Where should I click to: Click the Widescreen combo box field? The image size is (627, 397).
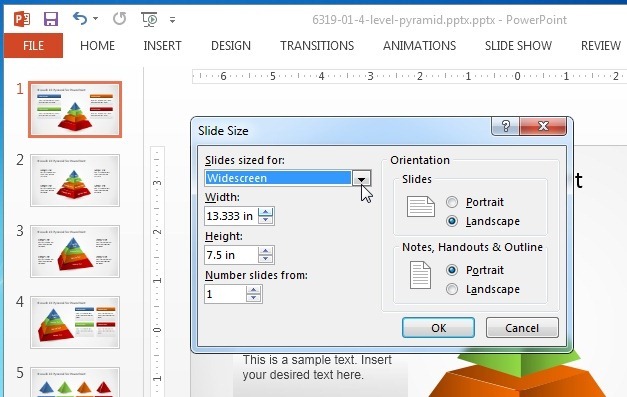(278, 178)
